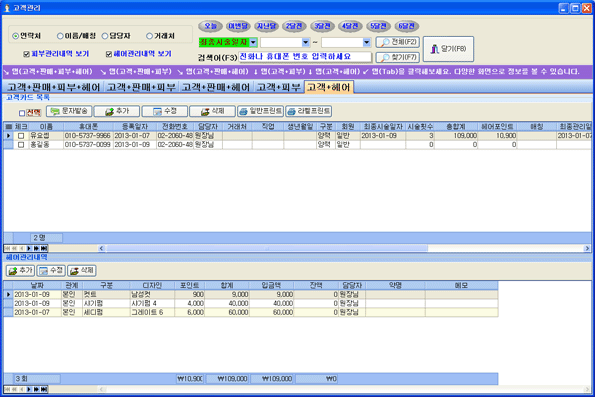
Task: Click the grid corner icon beside 체크 header
Action: [x=8, y=126]
